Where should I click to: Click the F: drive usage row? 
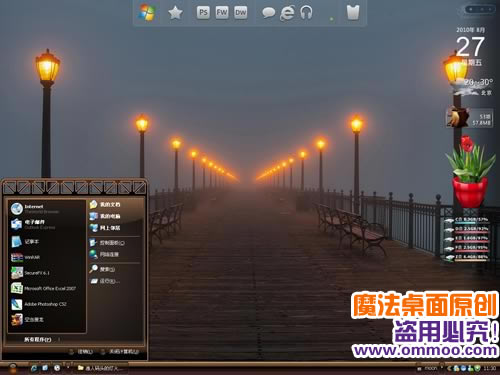(x=468, y=248)
